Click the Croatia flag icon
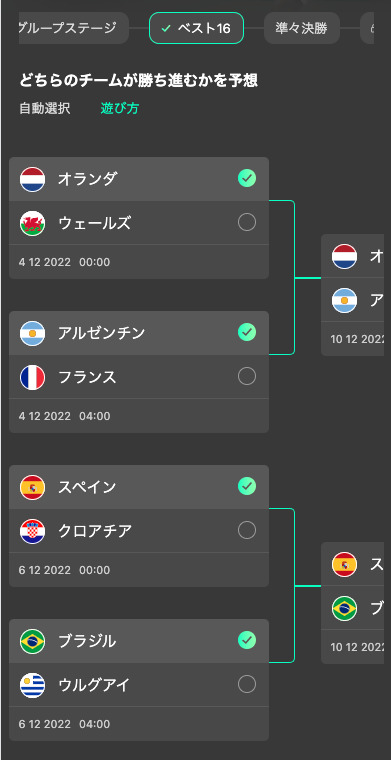Image resolution: width=391 pixels, height=760 pixels. pos(32,531)
